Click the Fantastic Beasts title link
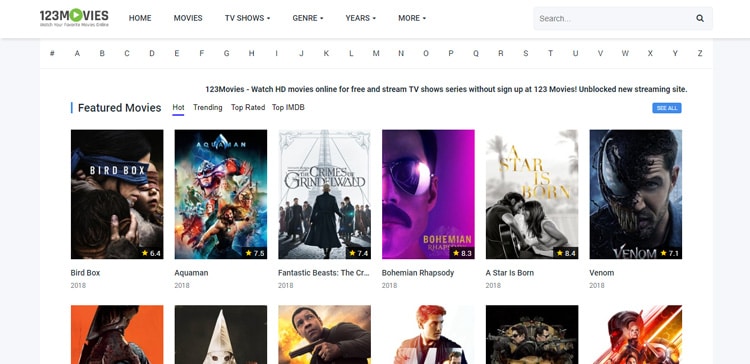This screenshot has height=364, width=750. pos(324,273)
